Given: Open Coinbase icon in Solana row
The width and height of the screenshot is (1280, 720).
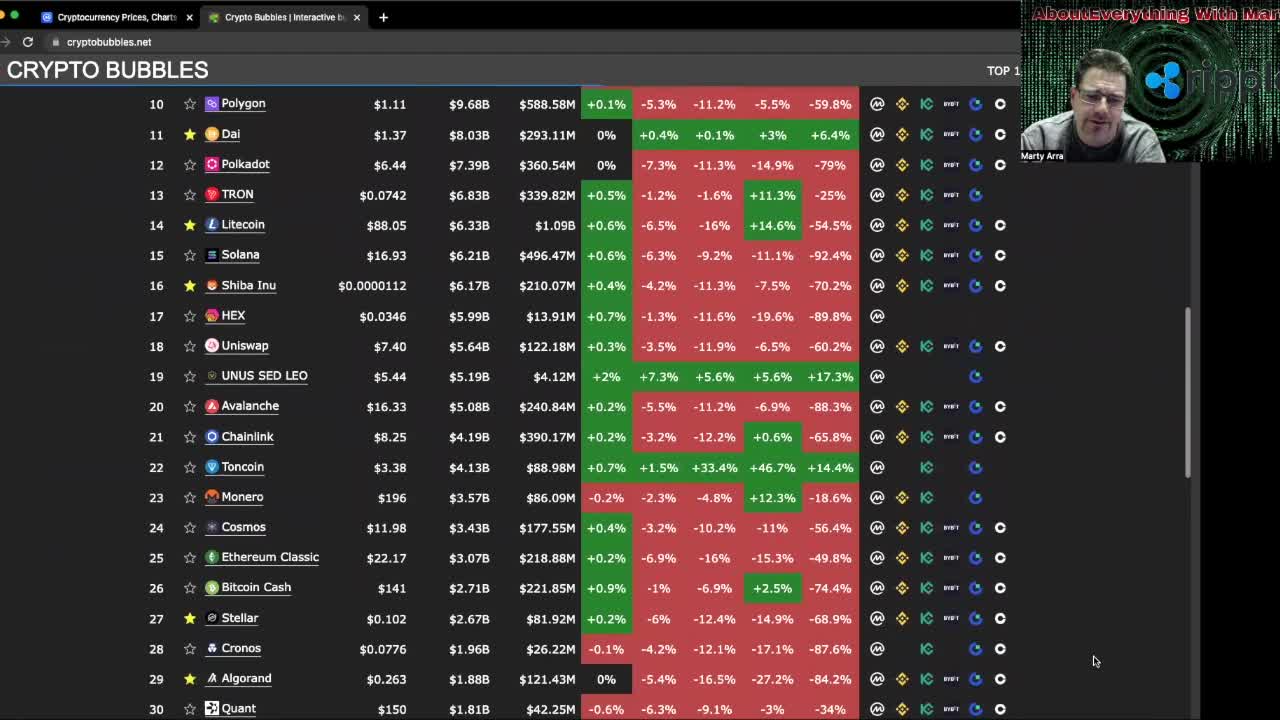Looking at the screenshot, I should click(1000, 255).
